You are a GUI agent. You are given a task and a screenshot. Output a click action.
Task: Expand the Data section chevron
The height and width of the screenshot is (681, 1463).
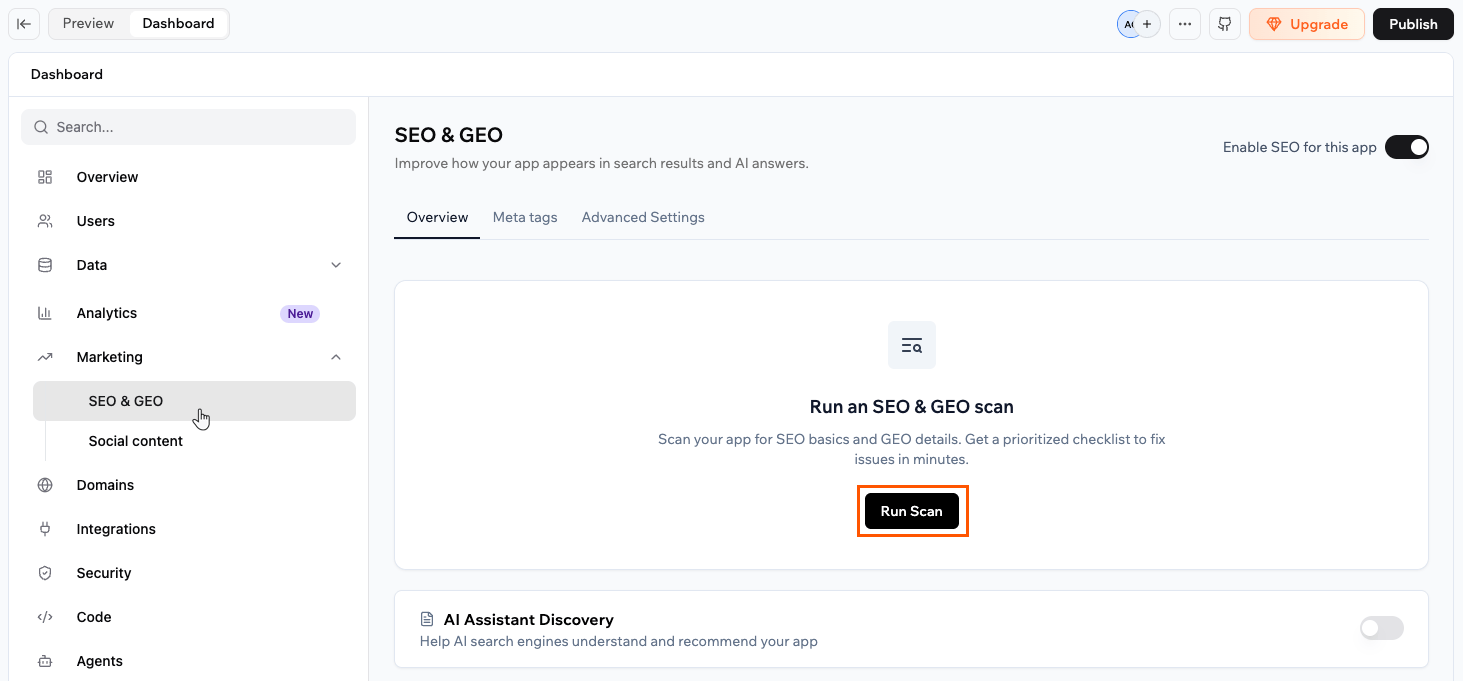(336, 265)
